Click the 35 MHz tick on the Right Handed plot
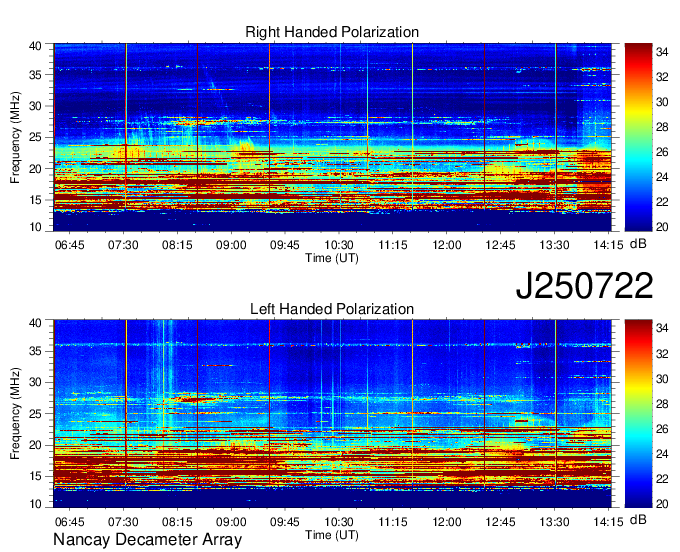 coord(35,75)
